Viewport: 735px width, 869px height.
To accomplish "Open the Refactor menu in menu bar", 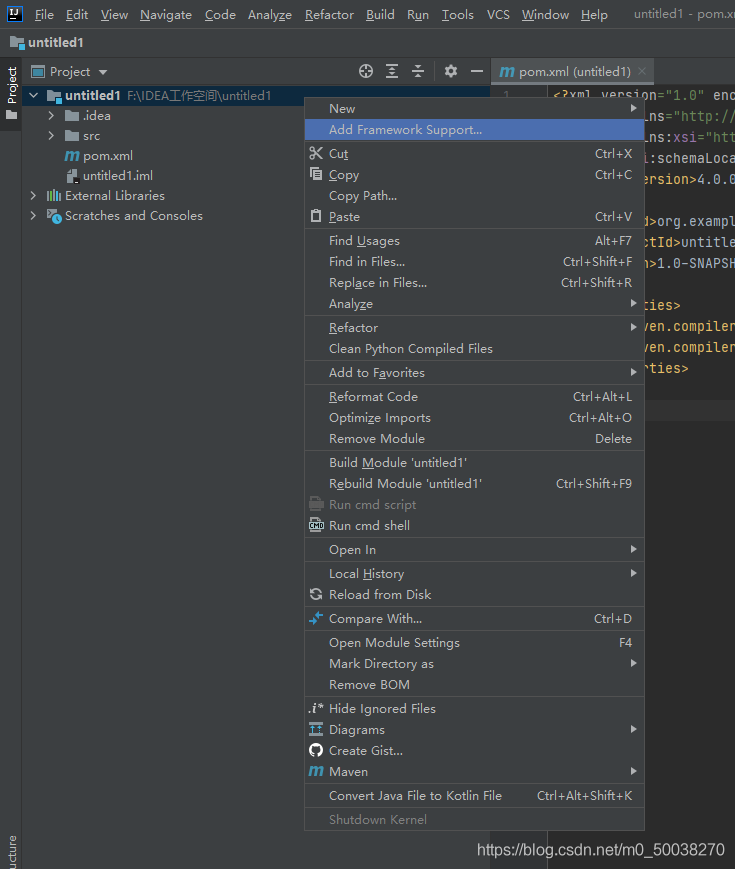I will point(329,15).
